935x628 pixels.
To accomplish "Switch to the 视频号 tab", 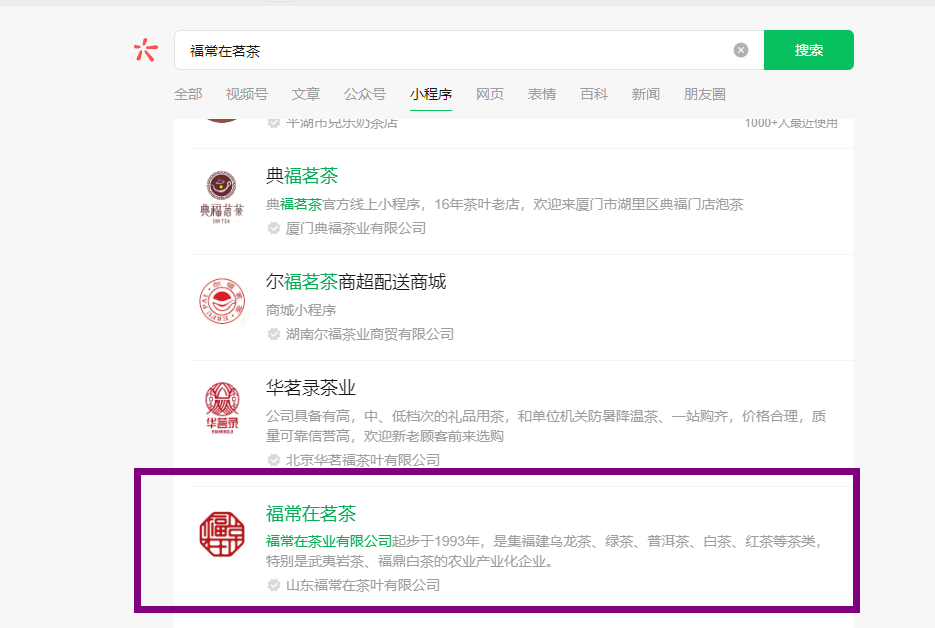I will pyautogui.click(x=246, y=94).
